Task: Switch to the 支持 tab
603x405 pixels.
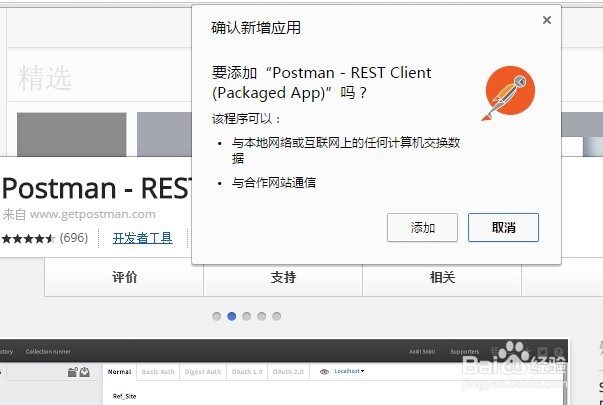Action: pyautogui.click(x=283, y=277)
